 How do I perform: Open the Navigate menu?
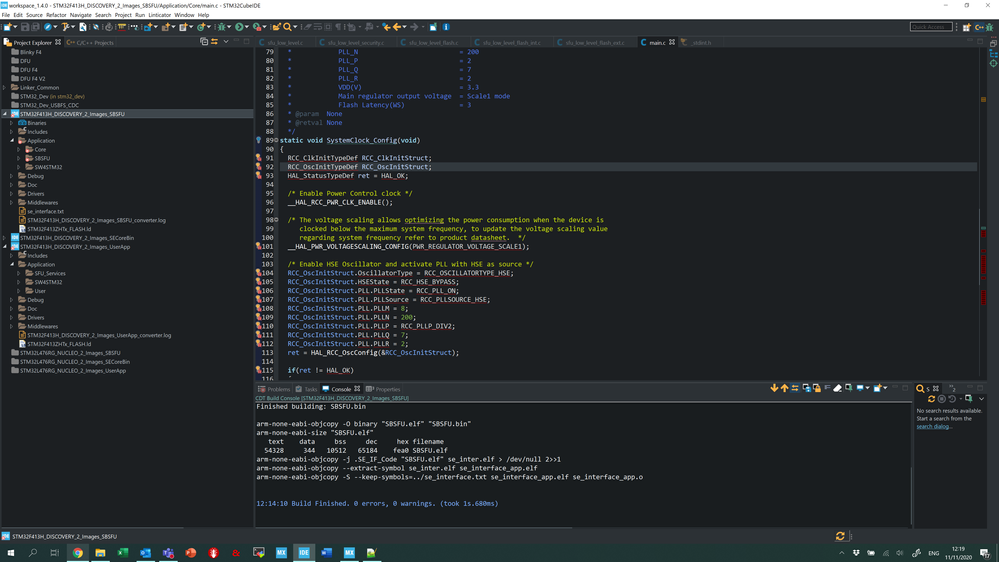point(80,15)
